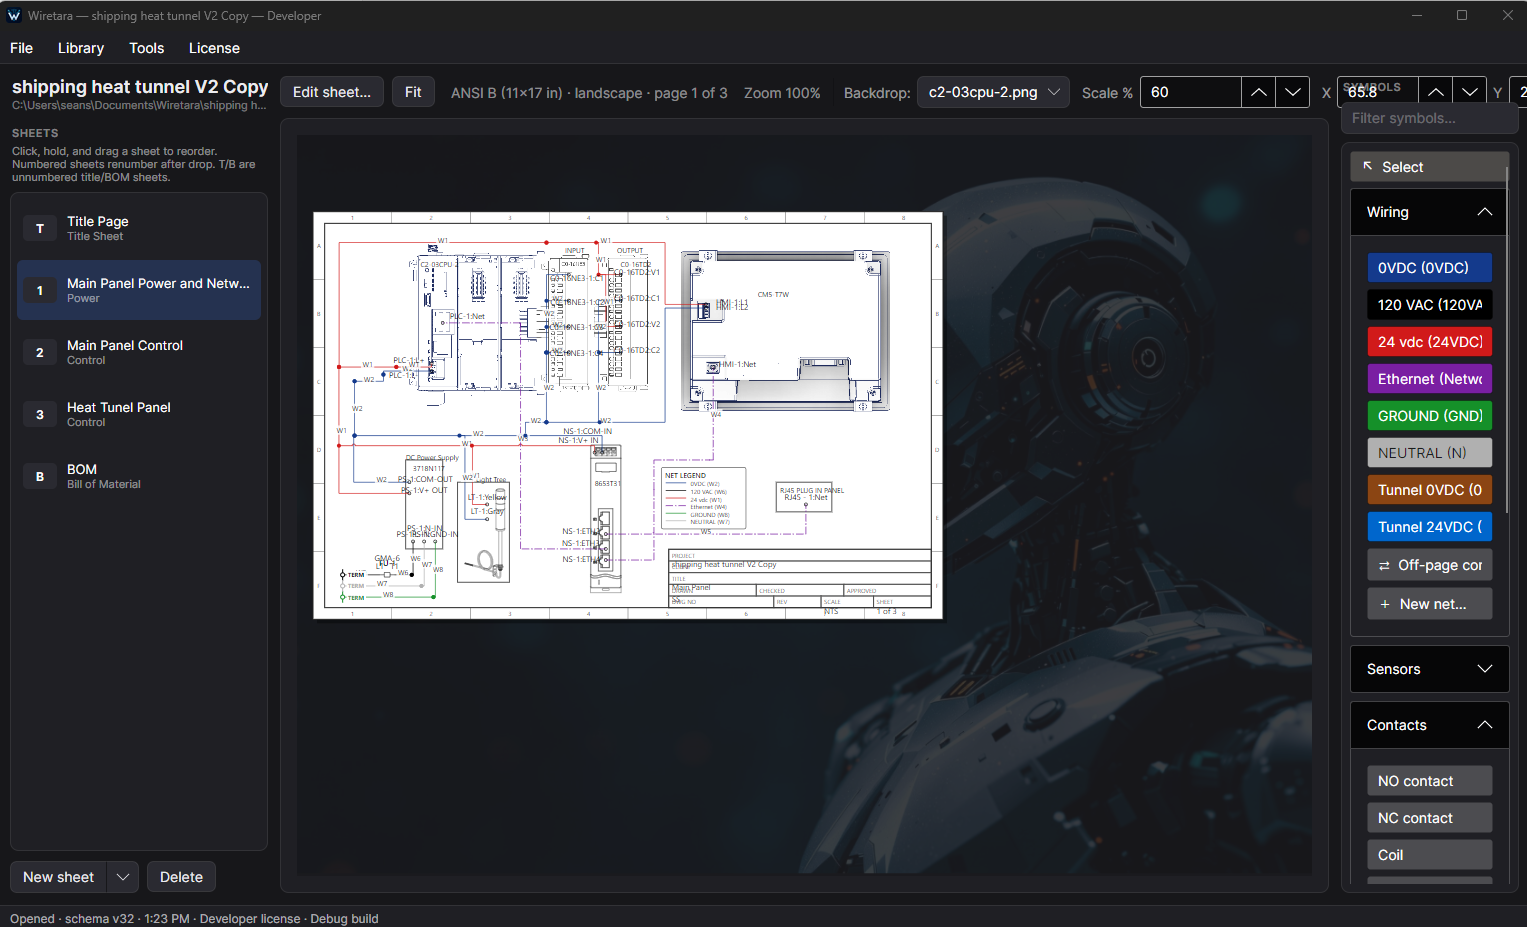This screenshot has height=927, width=1527.
Task: Click the New net... button
Action: [1429, 604]
